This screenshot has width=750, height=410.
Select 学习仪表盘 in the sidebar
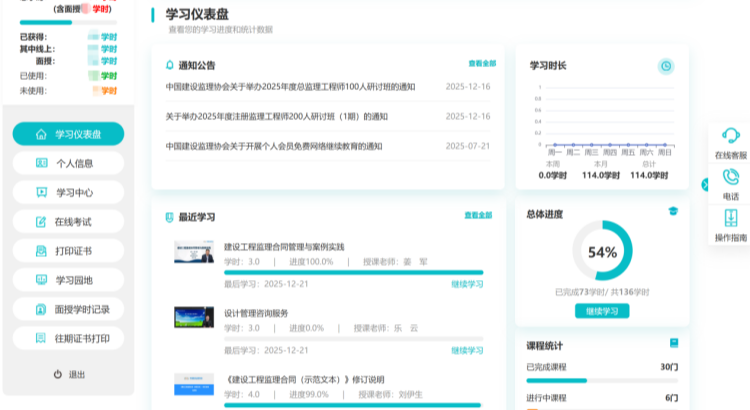click(68, 134)
